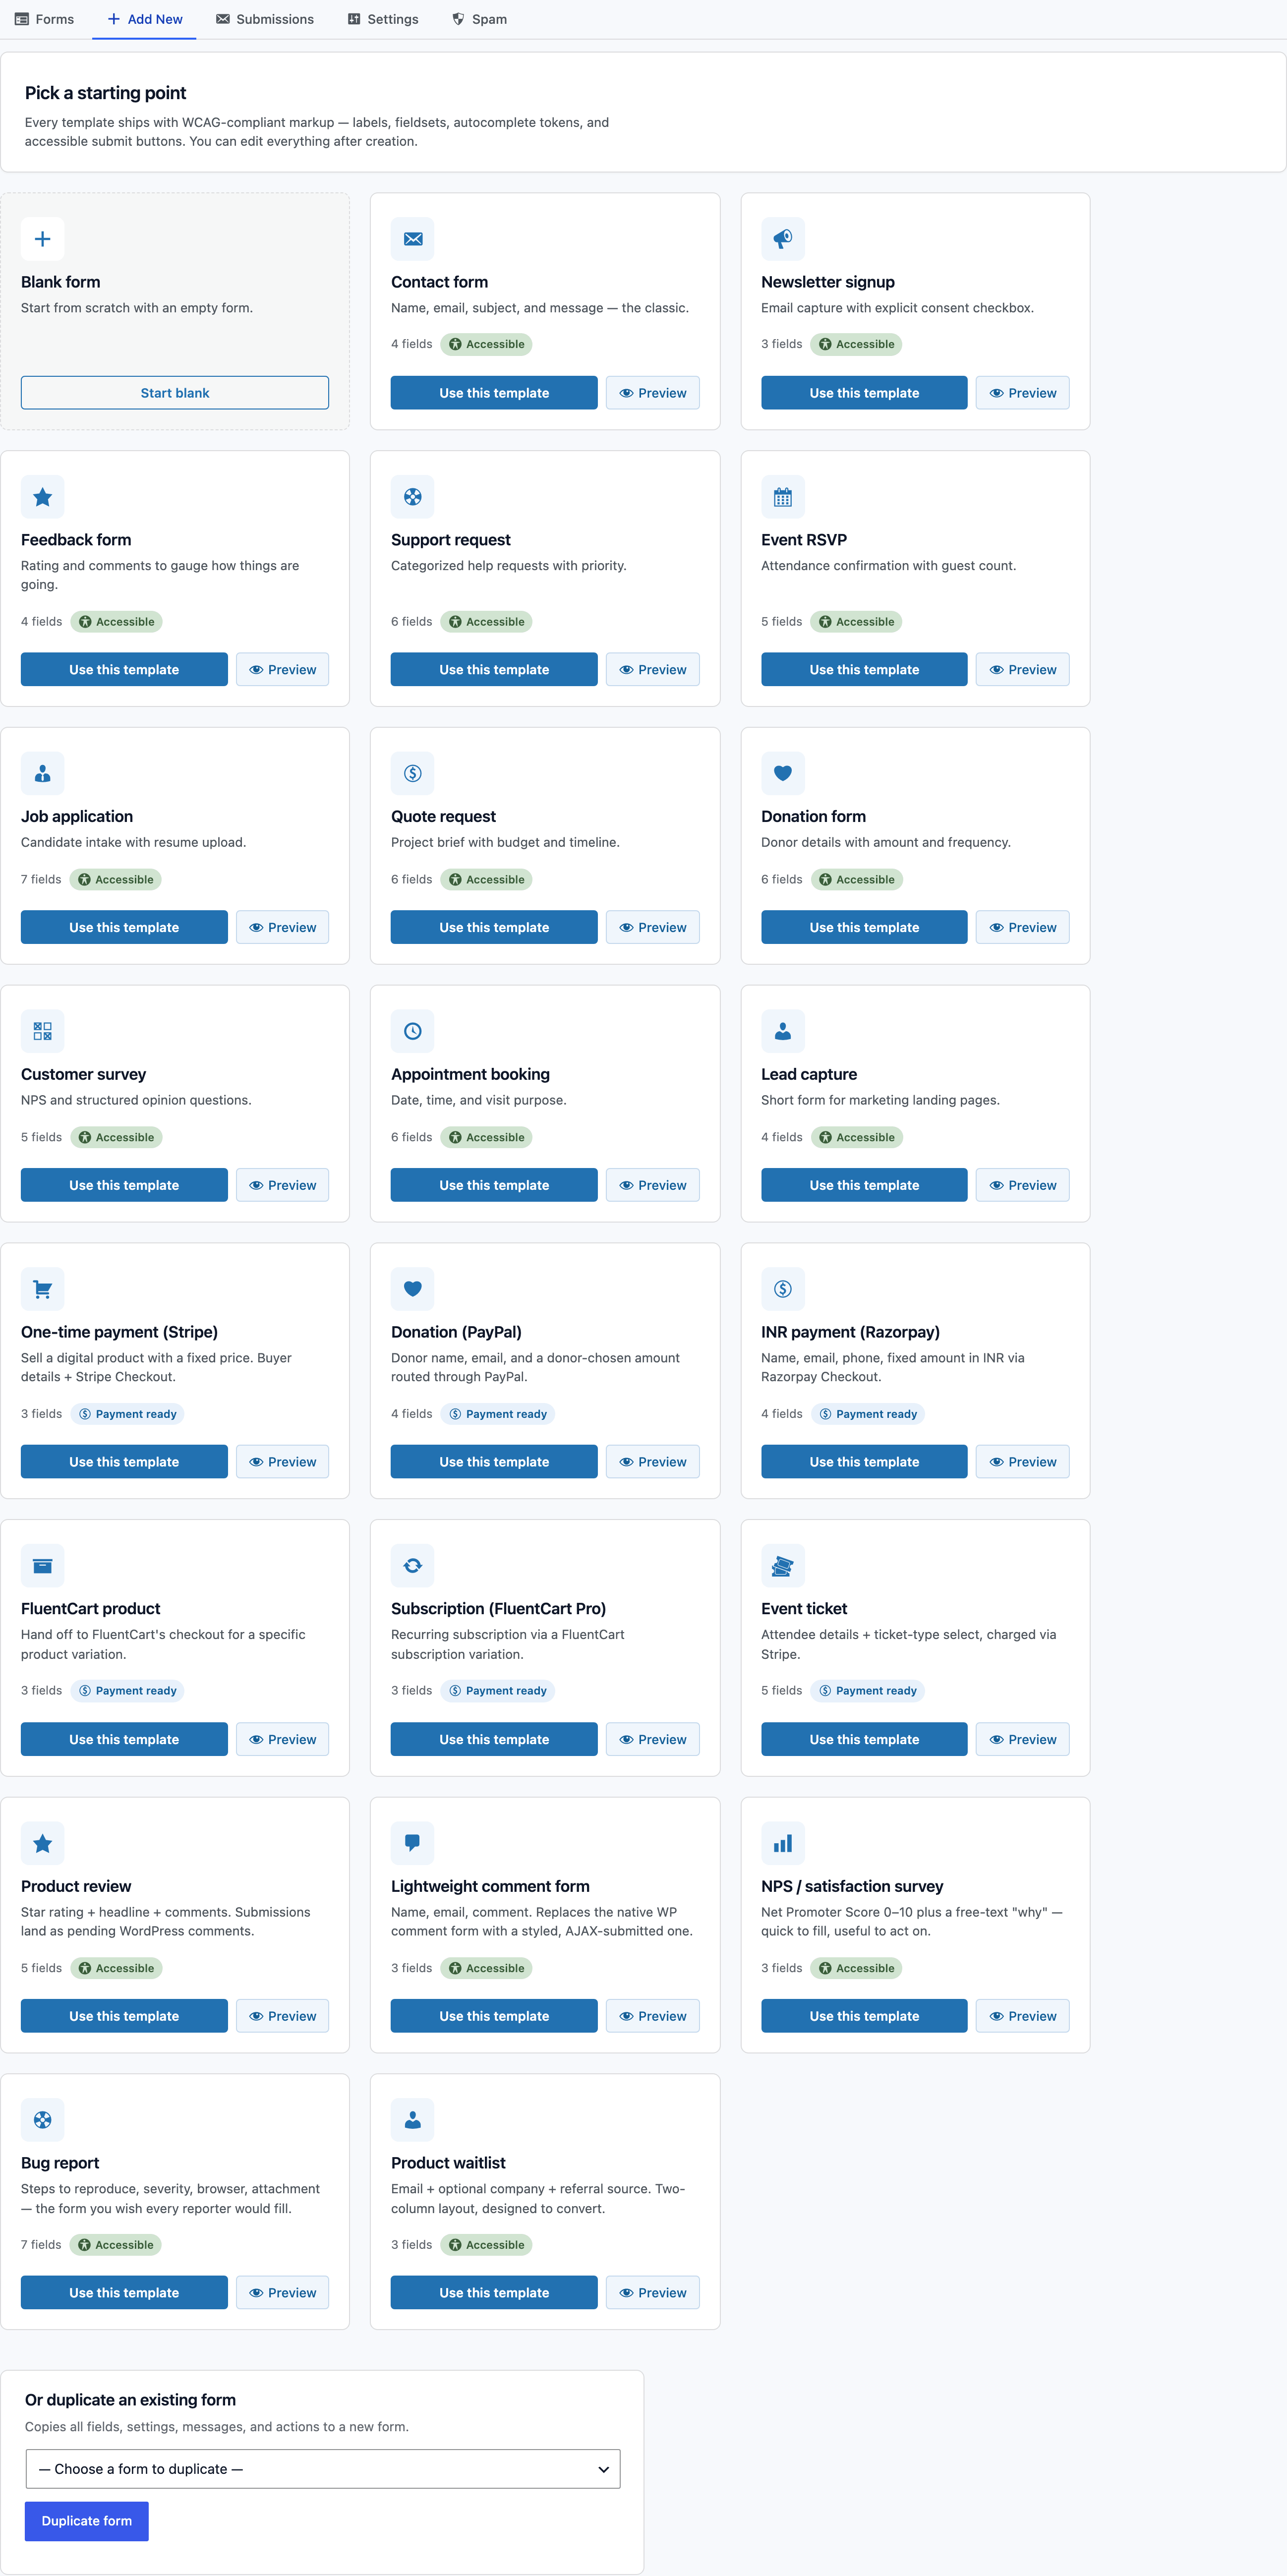Use the Lightweight comment form template

(x=494, y=2016)
